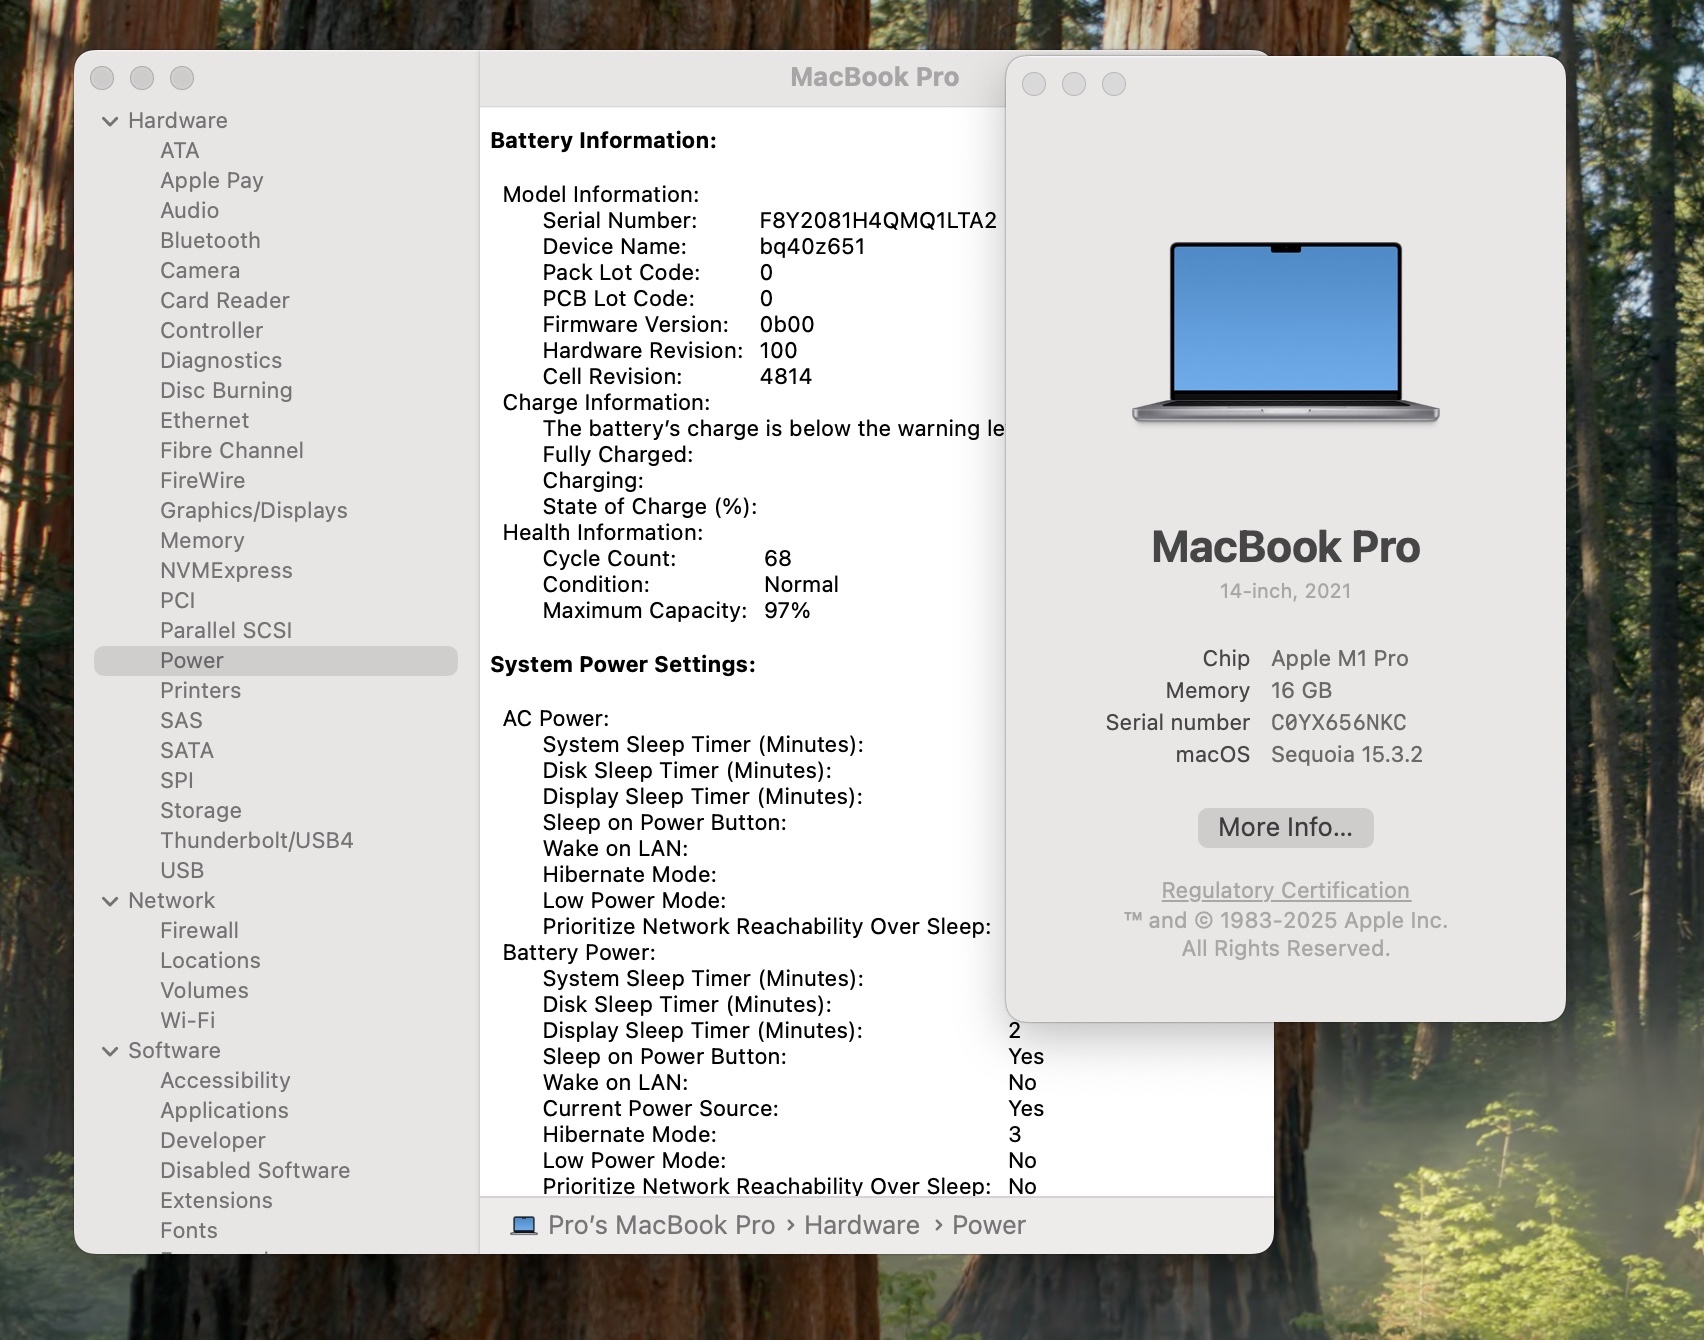Collapse the Software section chevron
The image size is (1704, 1340).
[x=110, y=1051]
